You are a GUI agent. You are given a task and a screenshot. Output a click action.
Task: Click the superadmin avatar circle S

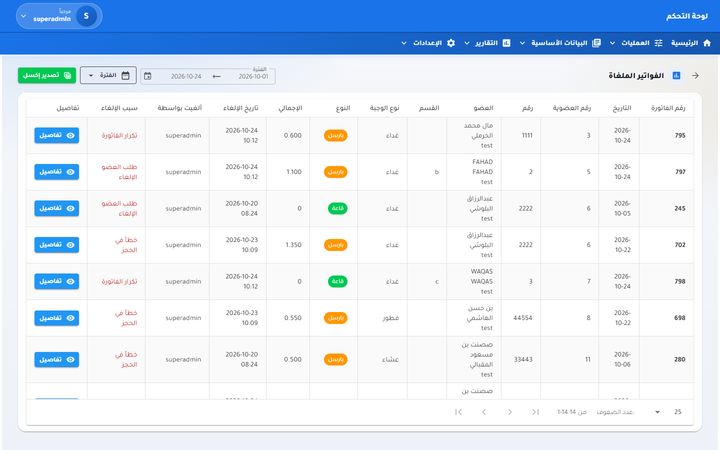(86, 16)
